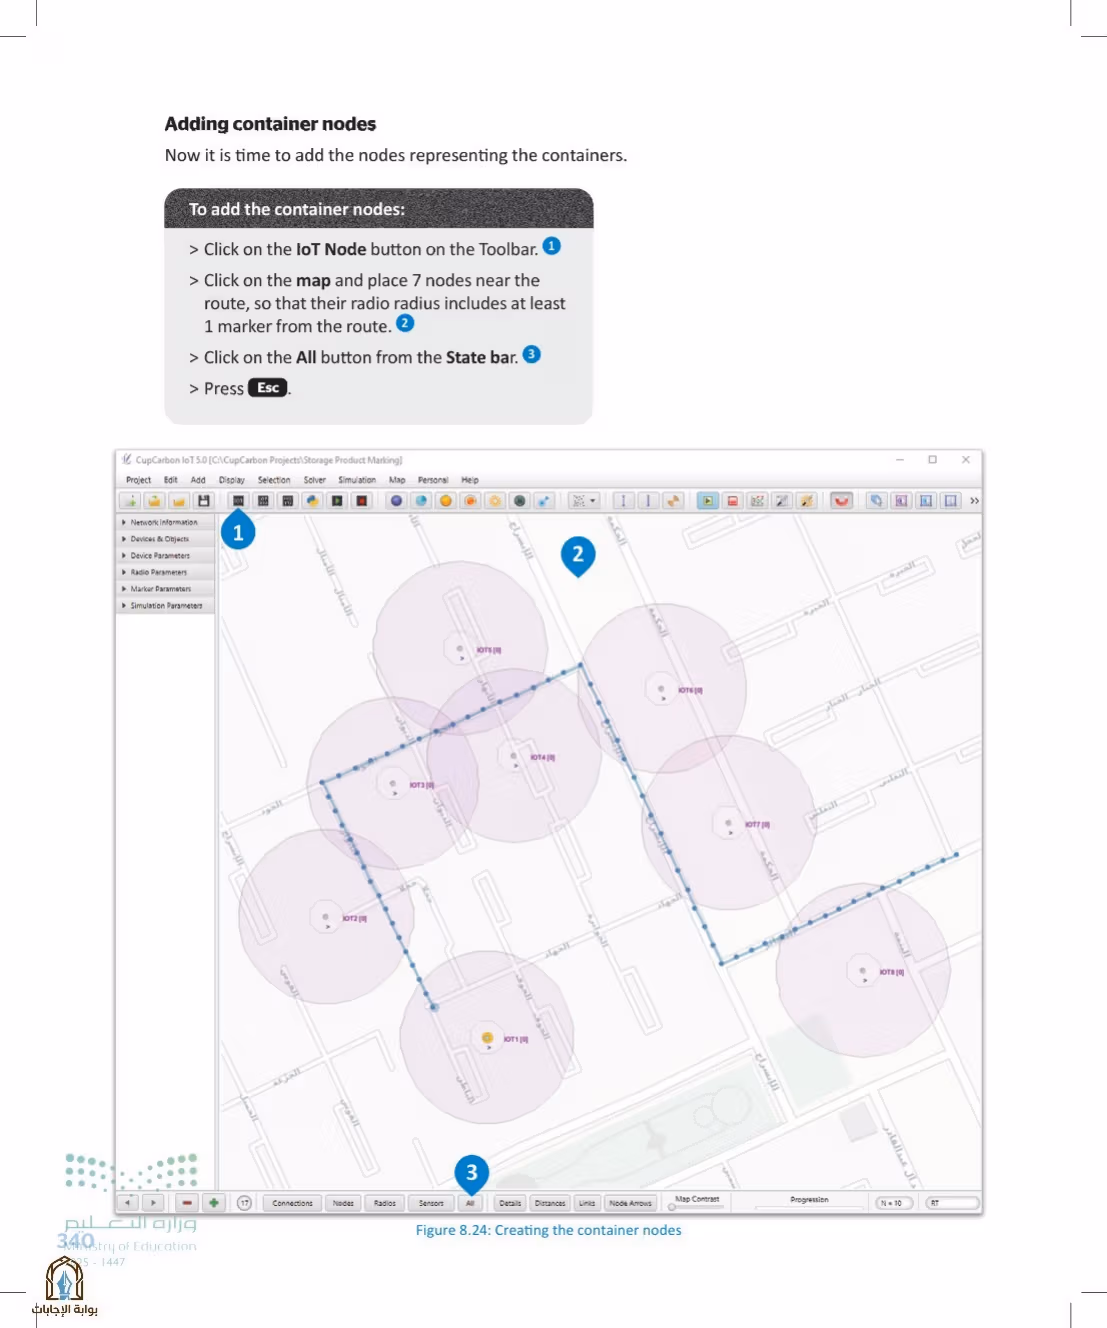The image size is (1107, 1328).
Task: Click the All button in the state bar
Action: coord(470,1203)
